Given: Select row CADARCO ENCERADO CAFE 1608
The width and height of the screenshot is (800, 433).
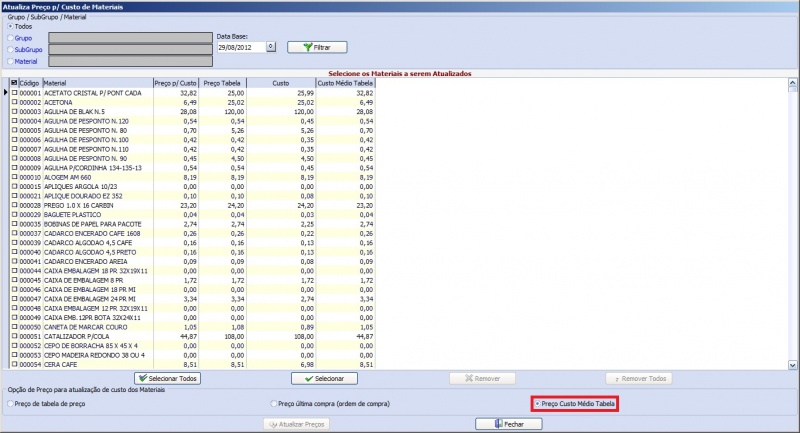Looking at the screenshot, I should tap(192, 233).
